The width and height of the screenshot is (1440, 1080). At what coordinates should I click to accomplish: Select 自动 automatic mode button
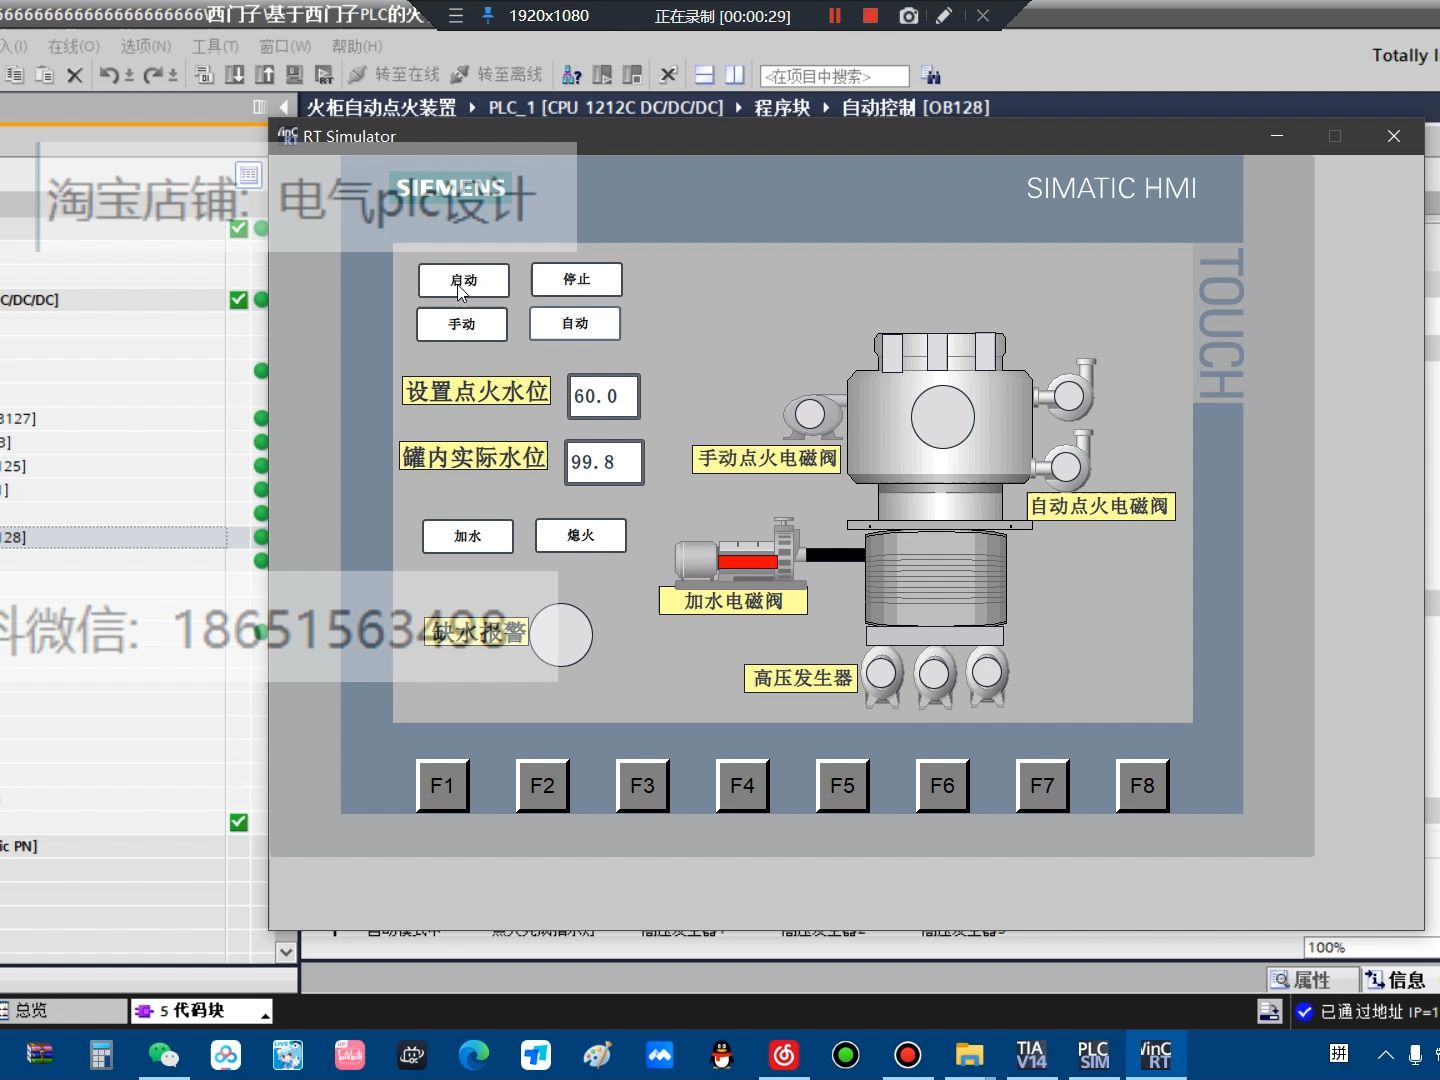(x=575, y=323)
